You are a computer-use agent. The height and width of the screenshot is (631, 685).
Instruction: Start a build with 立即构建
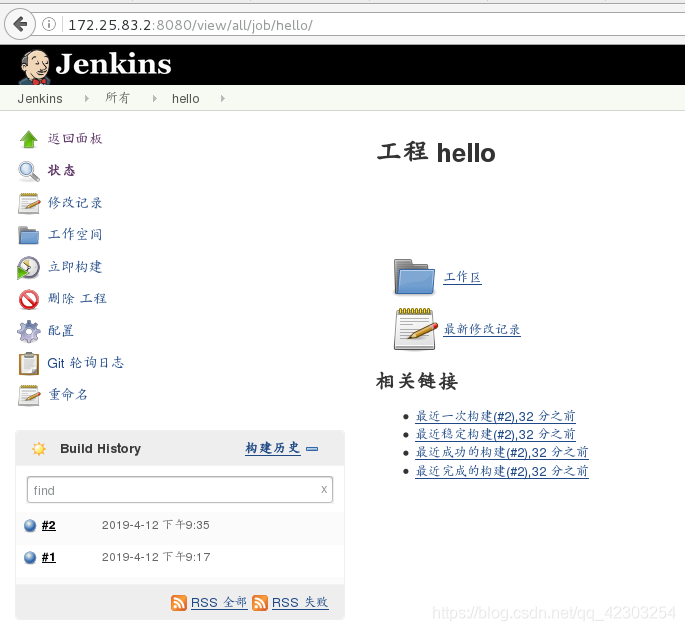pos(75,267)
